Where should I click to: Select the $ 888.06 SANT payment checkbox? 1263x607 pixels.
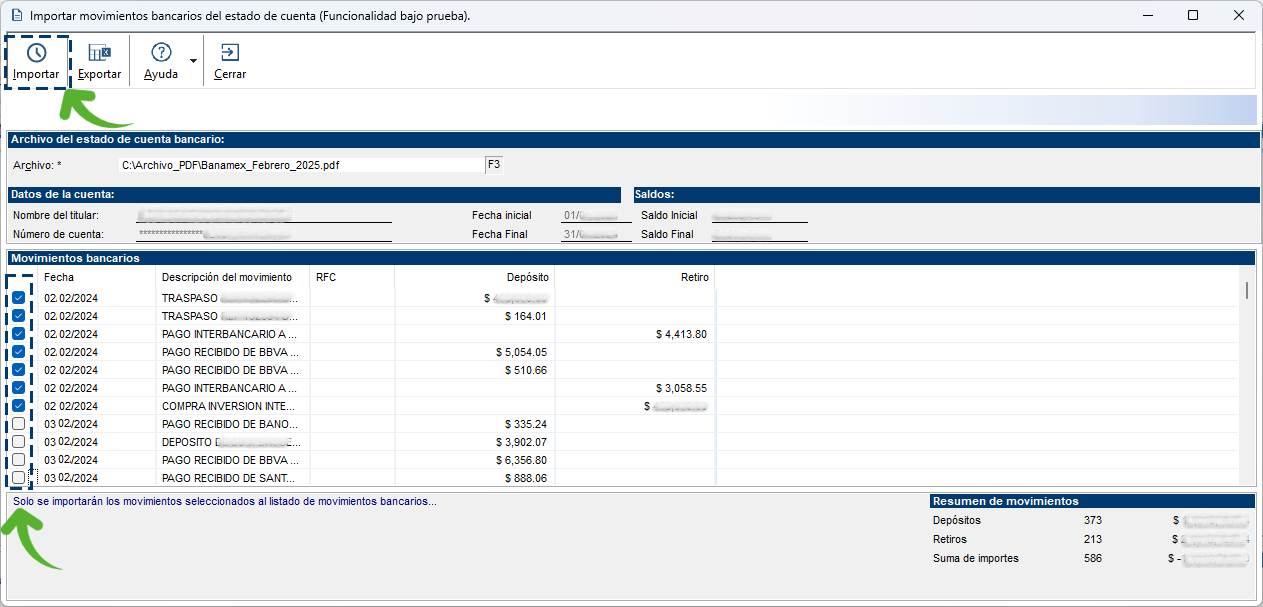(x=19, y=478)
